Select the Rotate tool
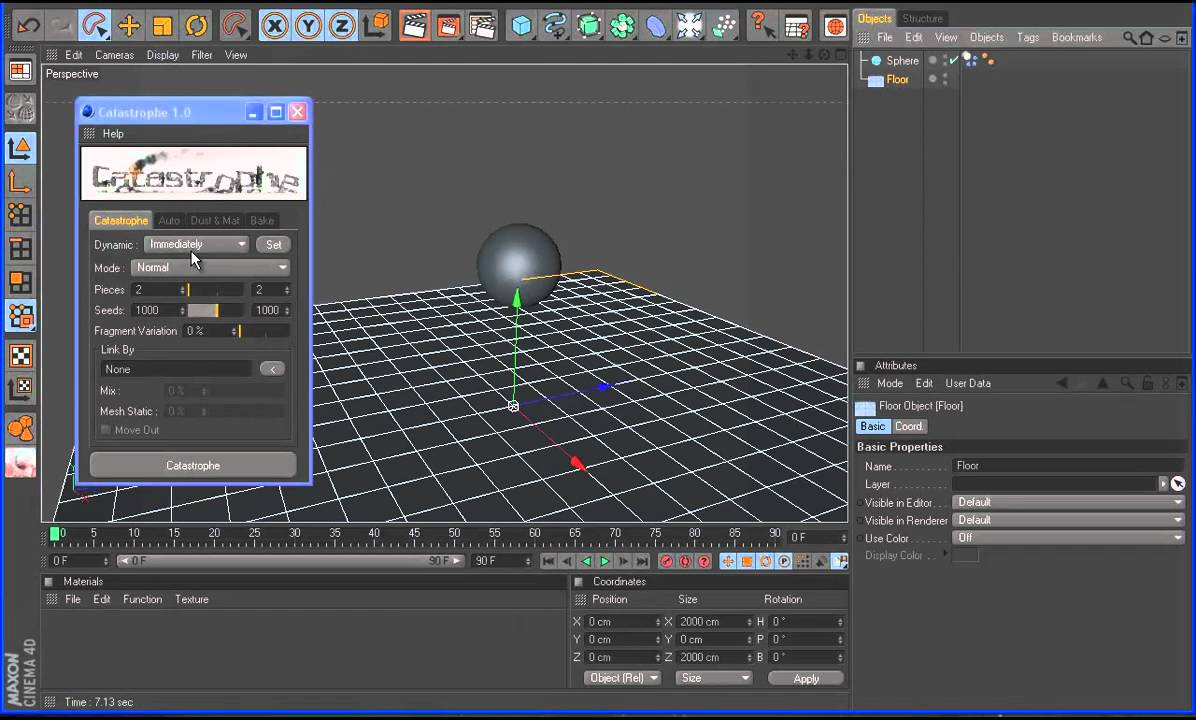The width and height of the screenshot is (1196, 720). click(x=196, y=26)
